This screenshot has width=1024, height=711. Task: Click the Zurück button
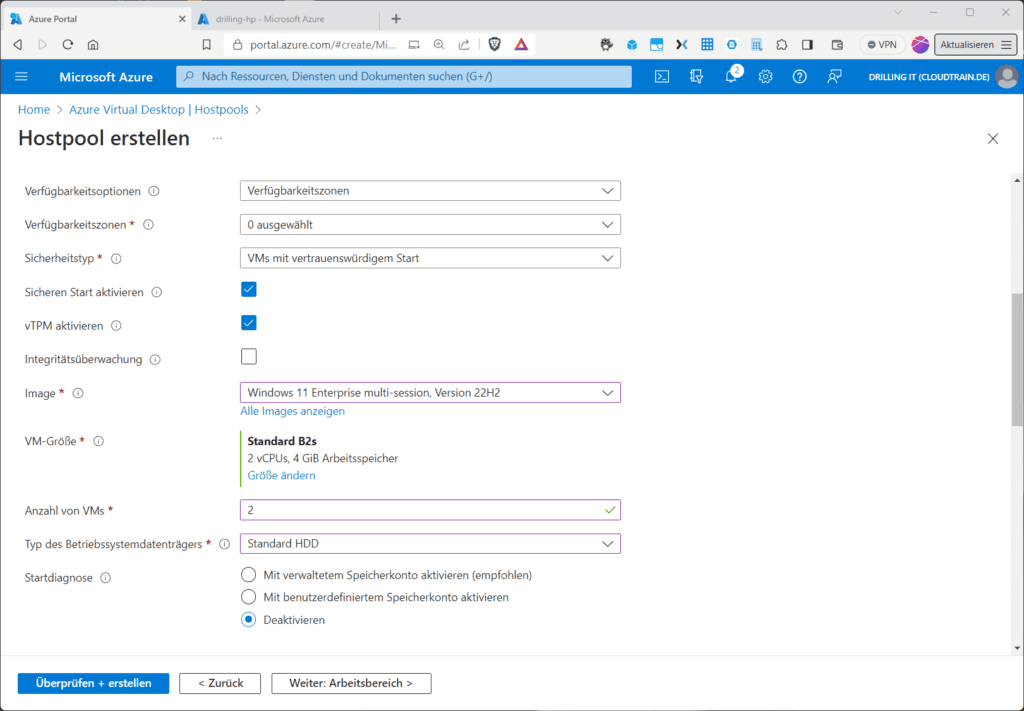click(x=220, y=683)
